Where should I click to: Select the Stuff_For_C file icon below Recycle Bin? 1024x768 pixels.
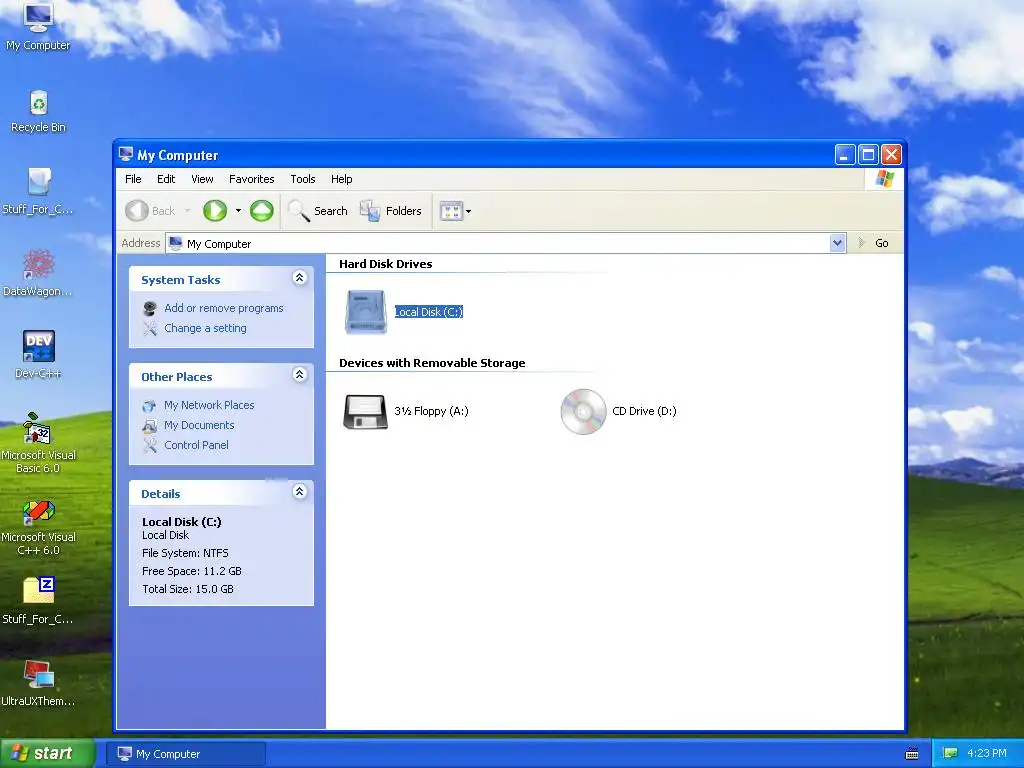pyautogui.click(x=38, y=191)
